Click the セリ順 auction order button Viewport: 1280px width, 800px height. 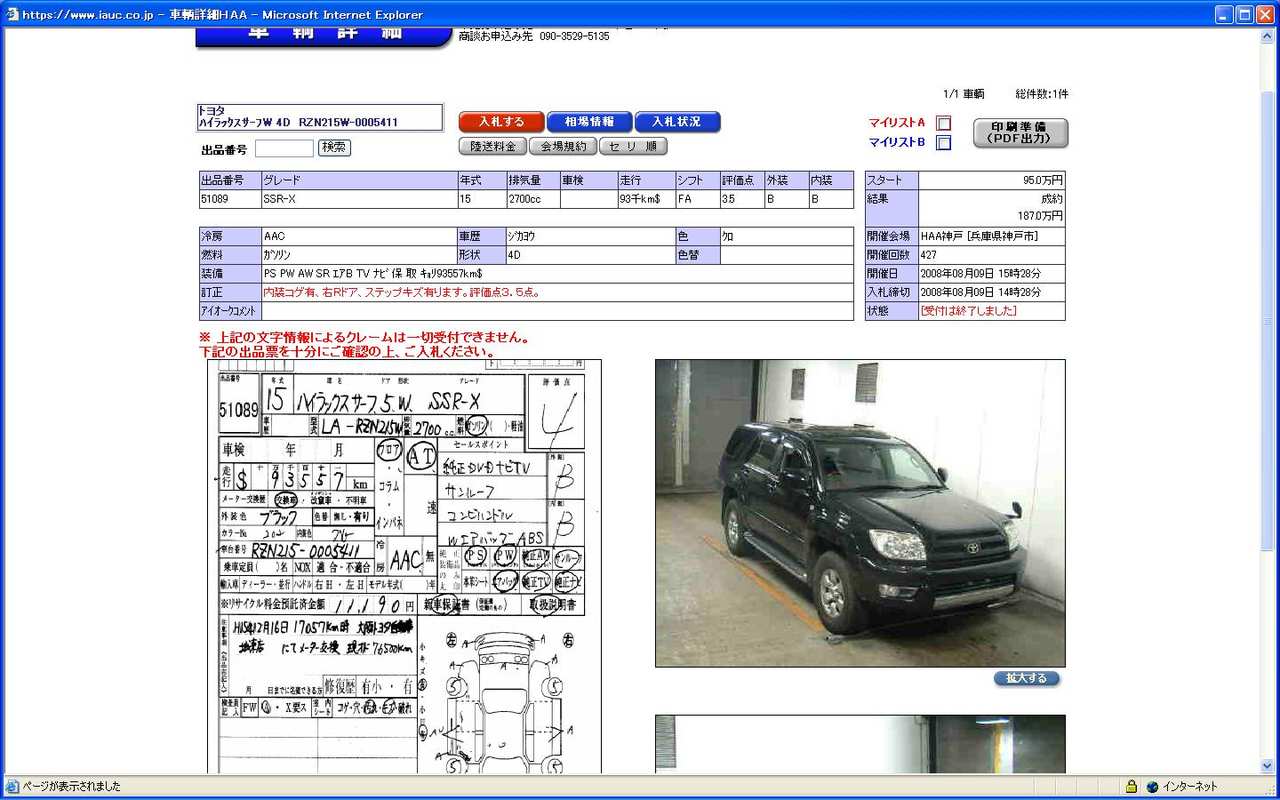tap(633, 146)
